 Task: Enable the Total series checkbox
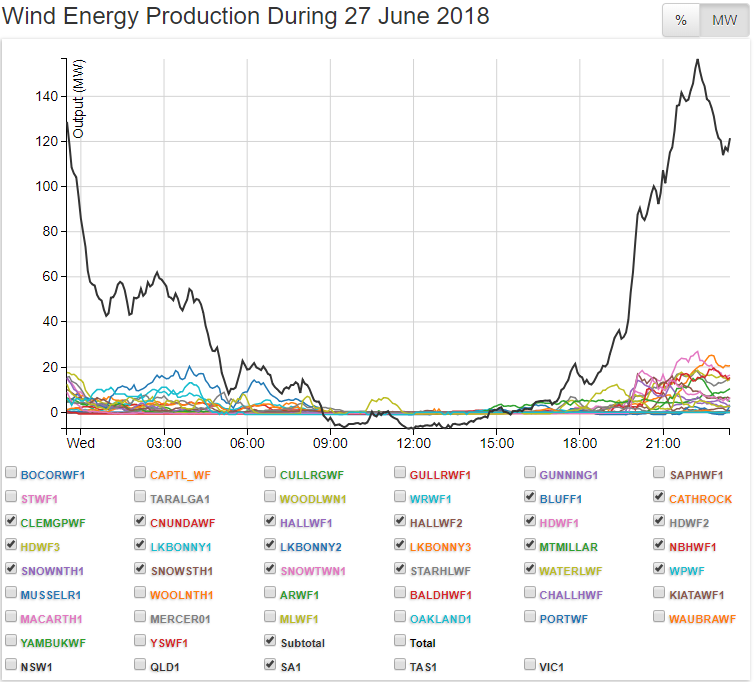[x=400, y=641]
